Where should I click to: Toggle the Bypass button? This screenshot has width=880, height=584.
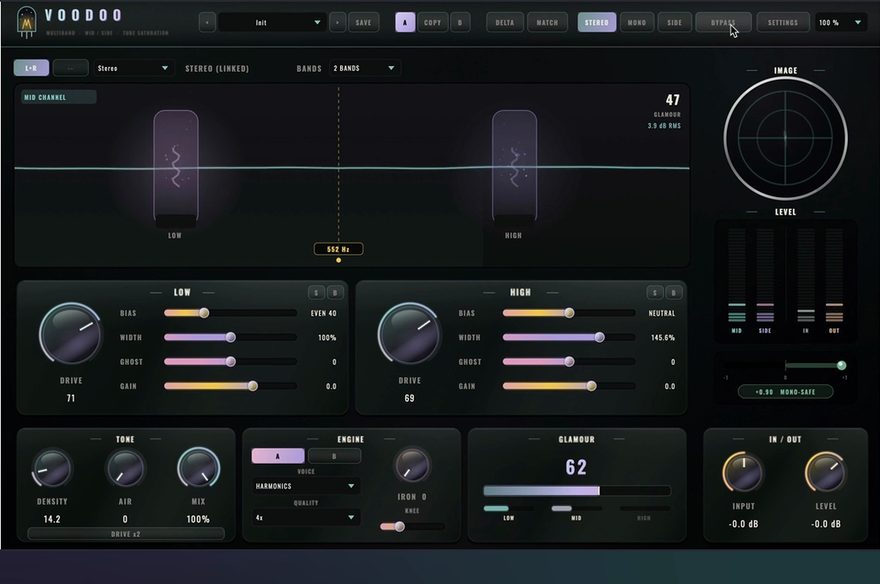click(723, 22)
